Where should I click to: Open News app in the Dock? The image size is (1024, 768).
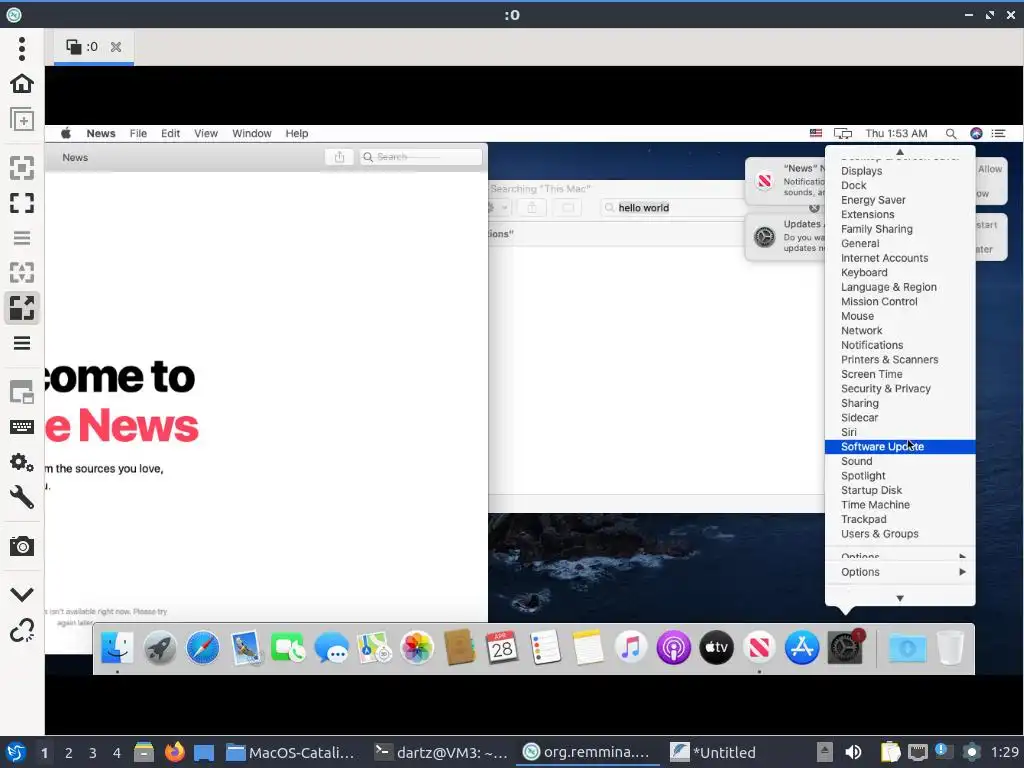coord(759,648)
